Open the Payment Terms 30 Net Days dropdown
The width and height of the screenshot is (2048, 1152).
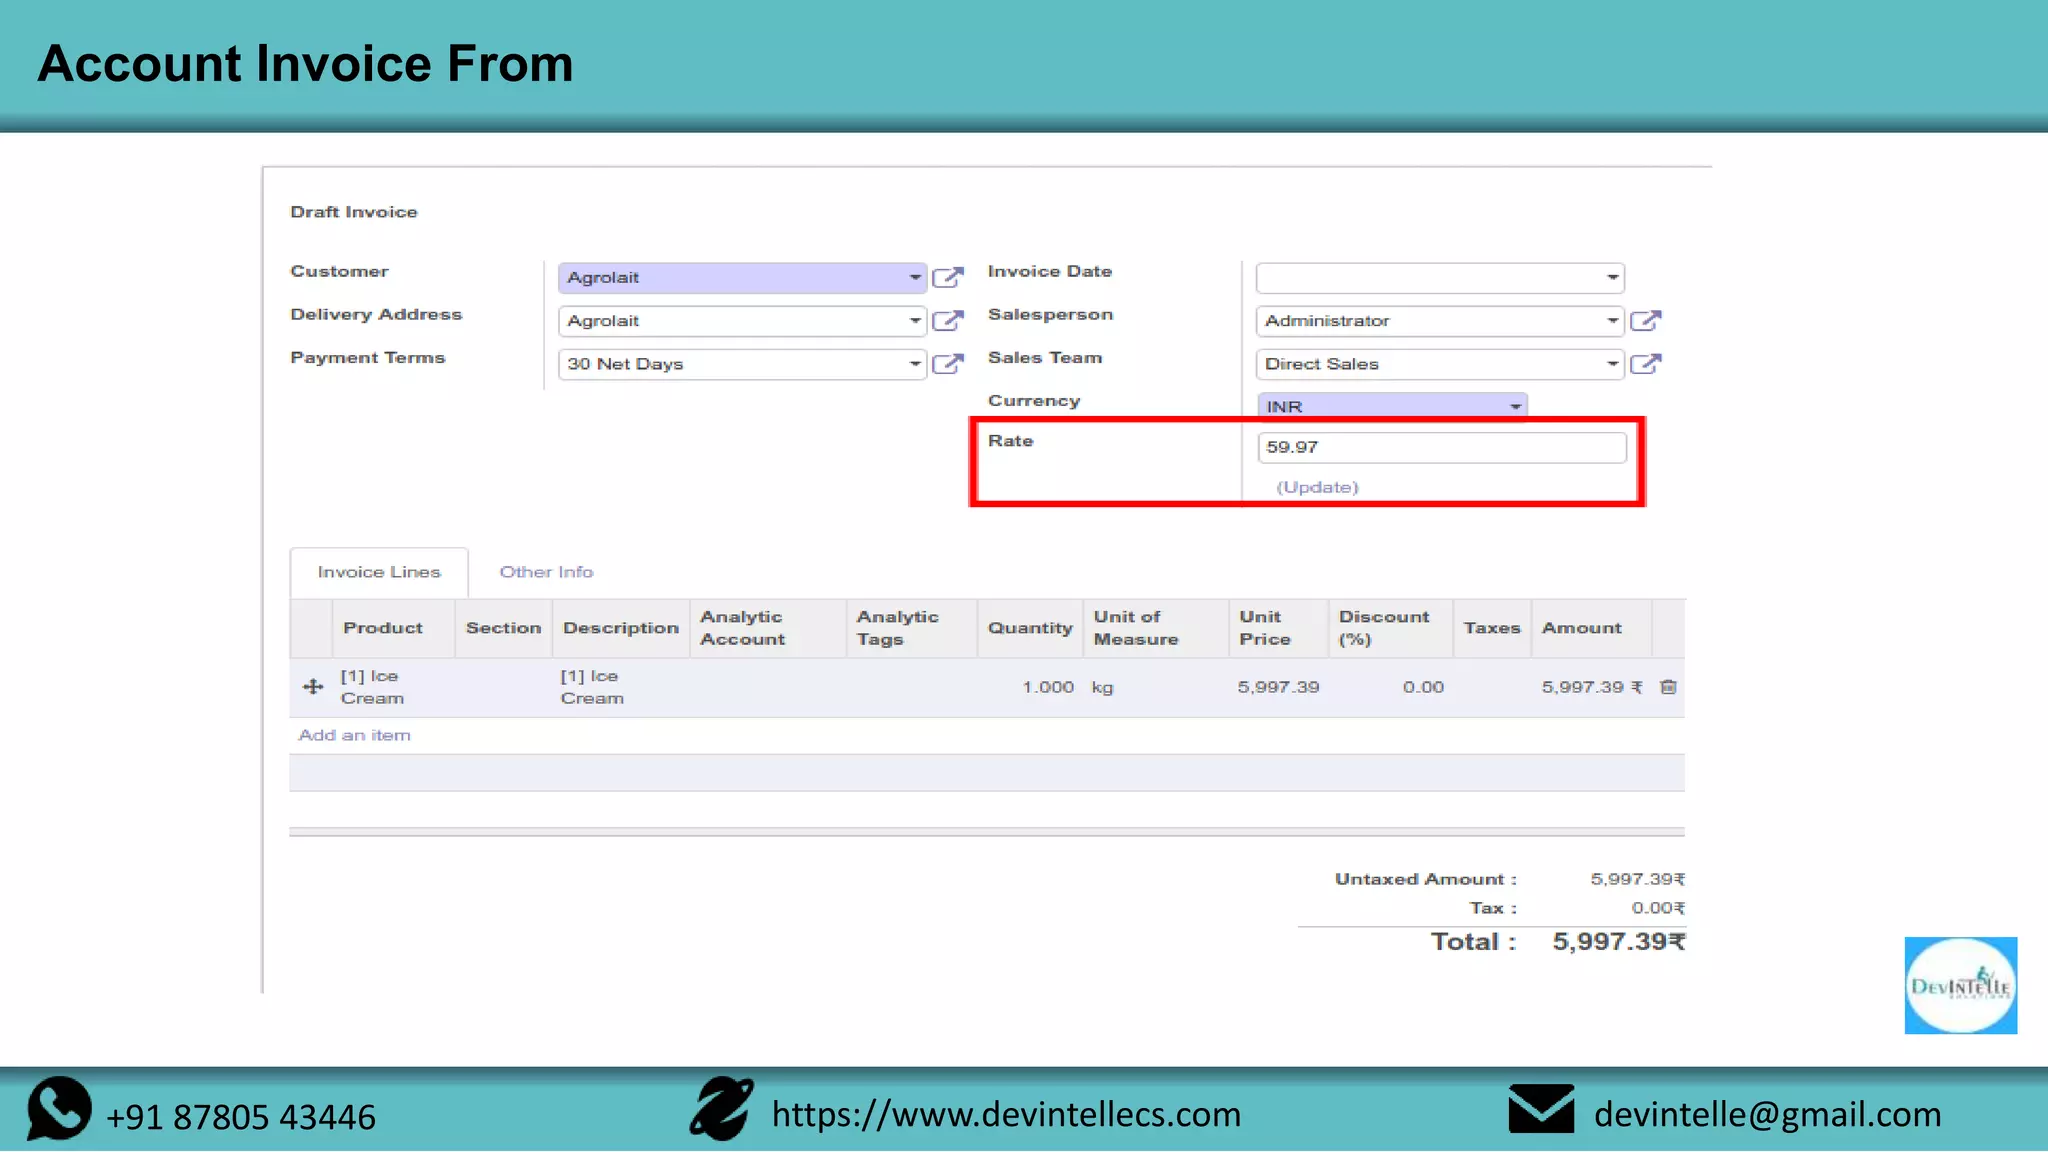914,364
